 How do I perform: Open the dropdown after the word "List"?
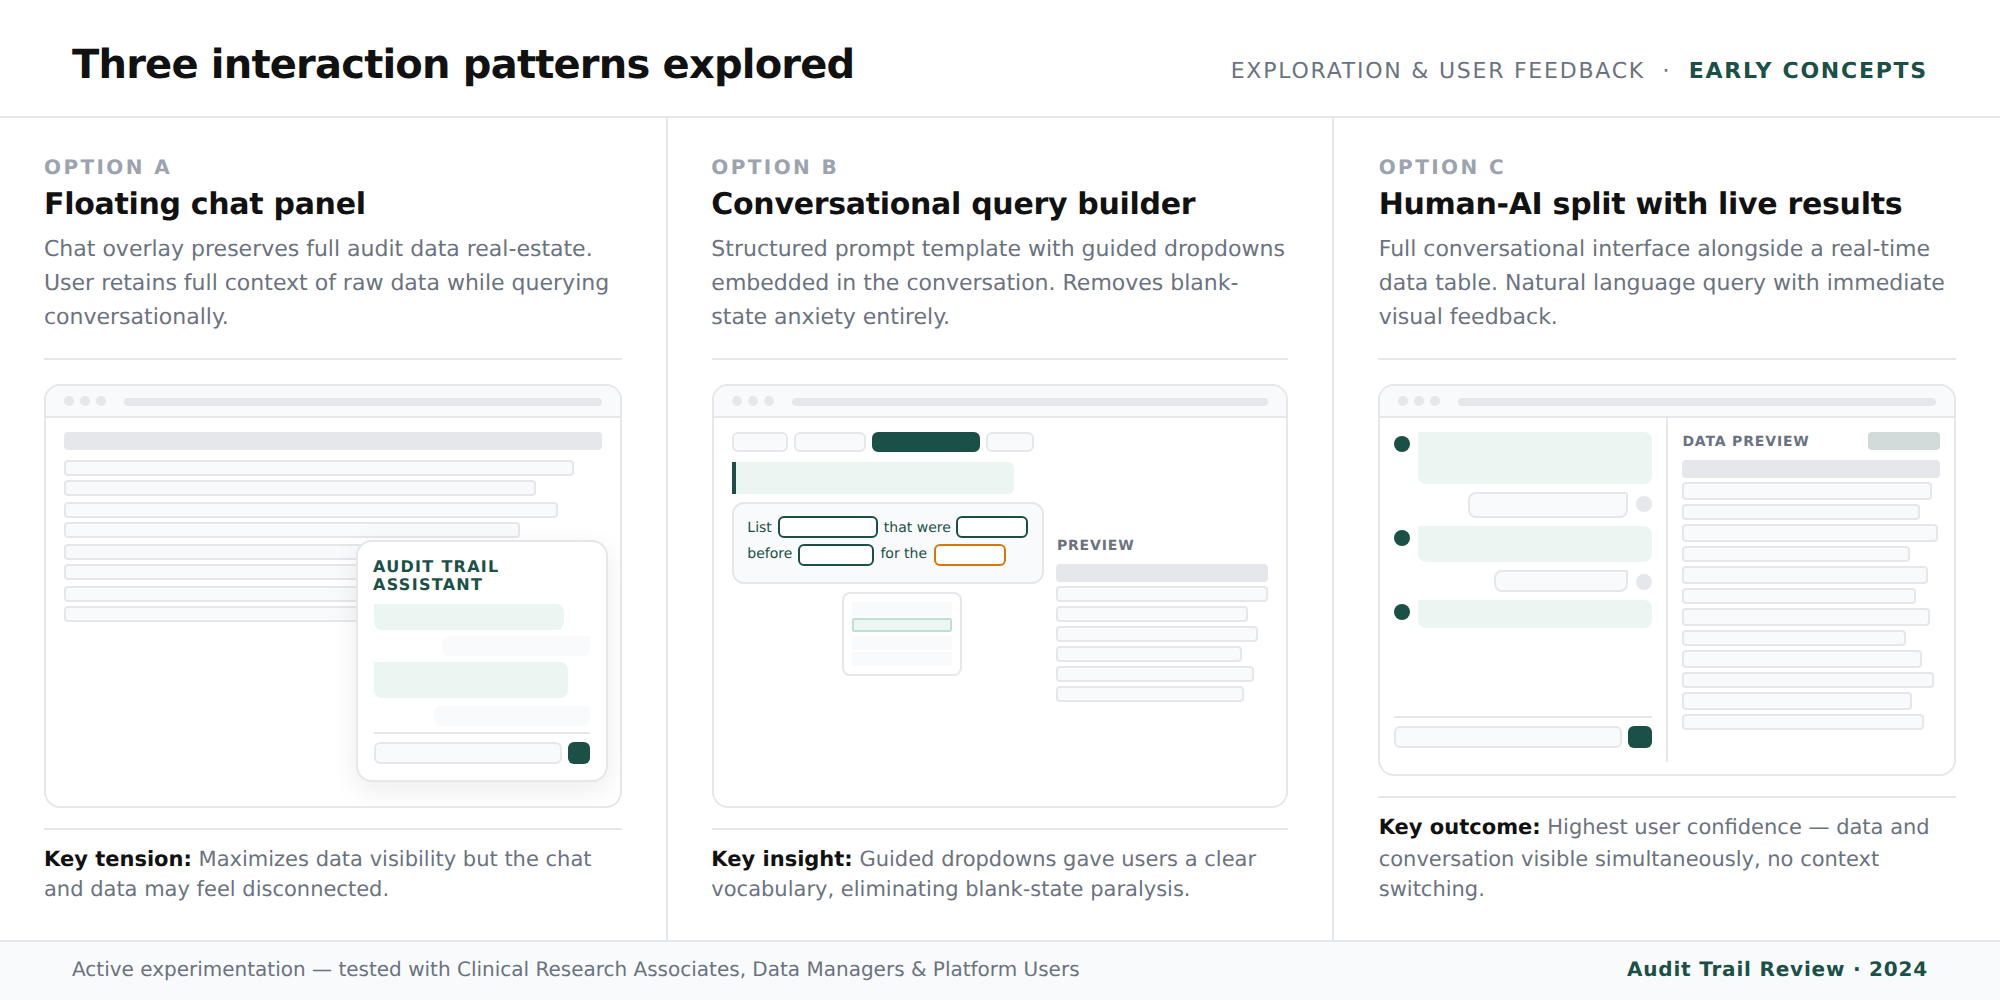click(x=828, y=527)
